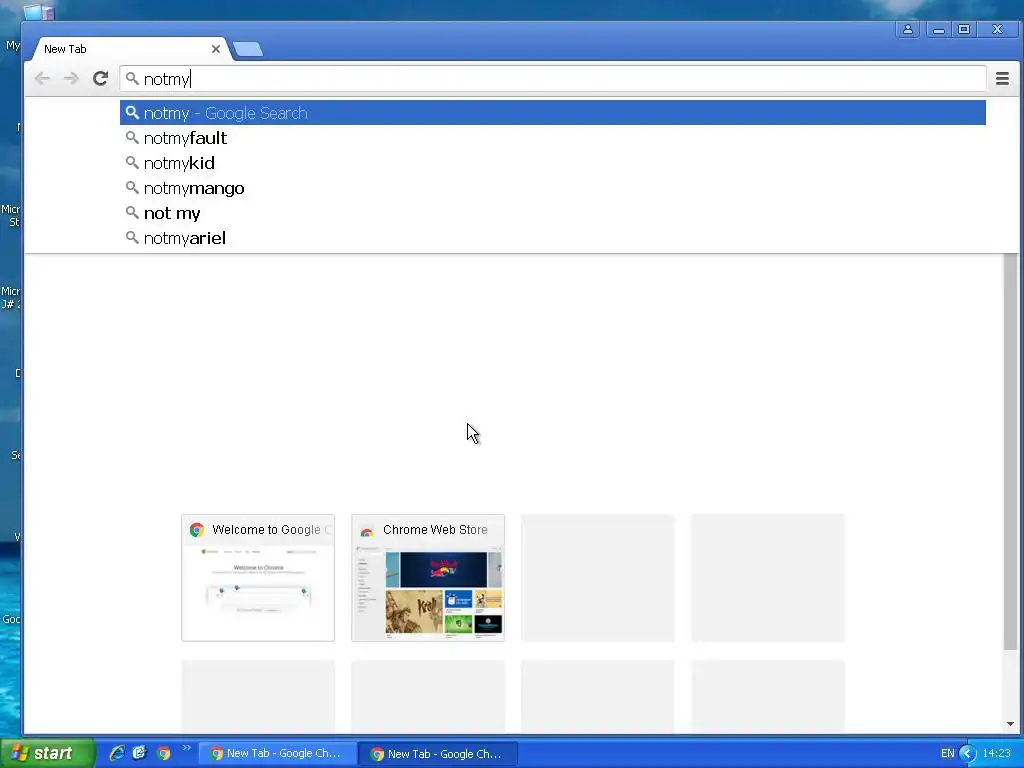Click the EN language indicator
The image size is (1024, 768).
[948, 754]
